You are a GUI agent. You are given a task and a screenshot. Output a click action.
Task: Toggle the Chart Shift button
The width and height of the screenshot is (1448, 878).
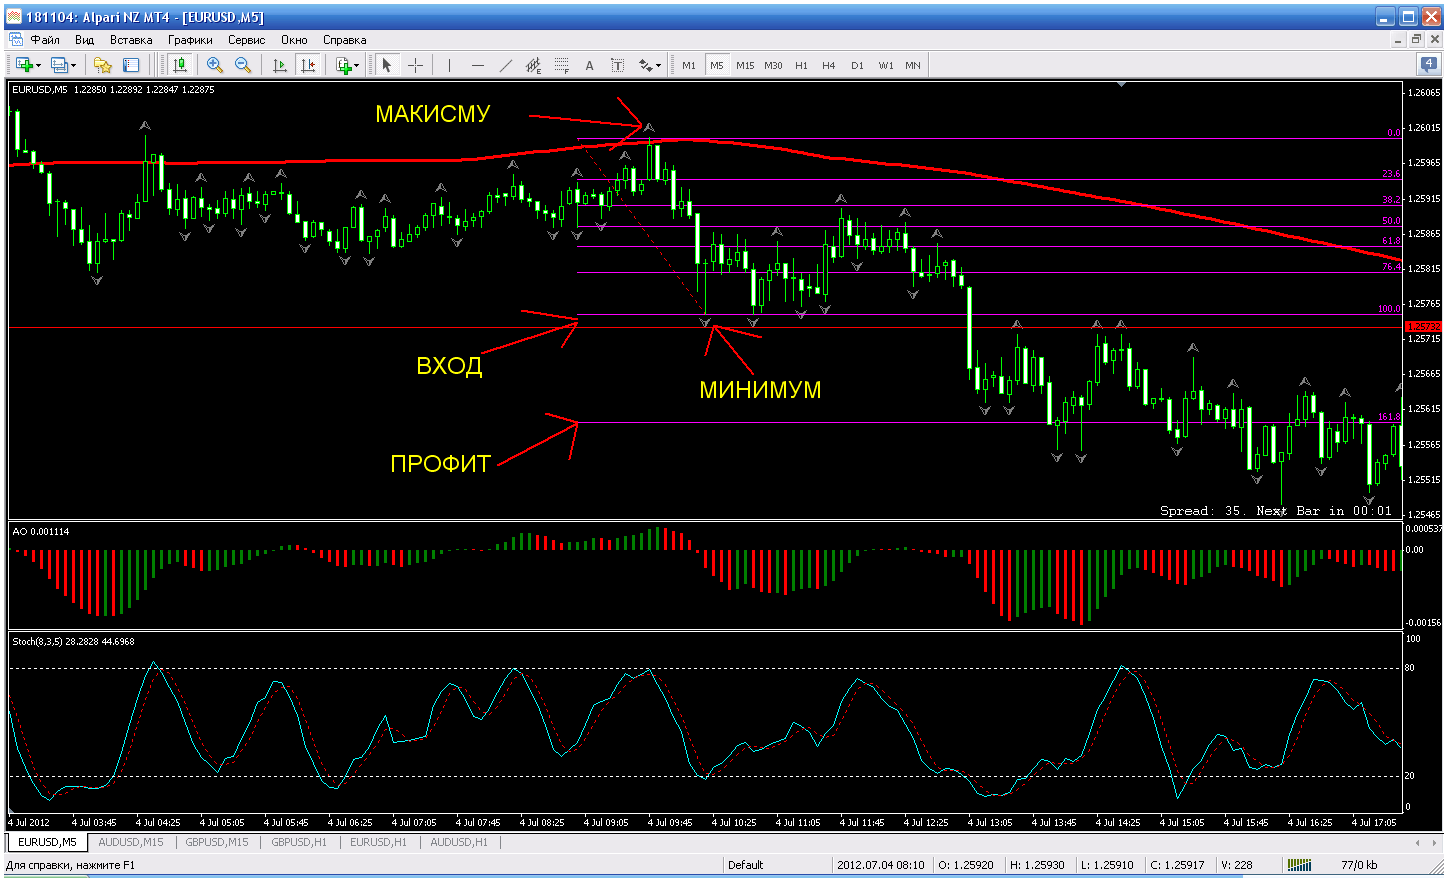pyautogui.click(x=308, y=65)
